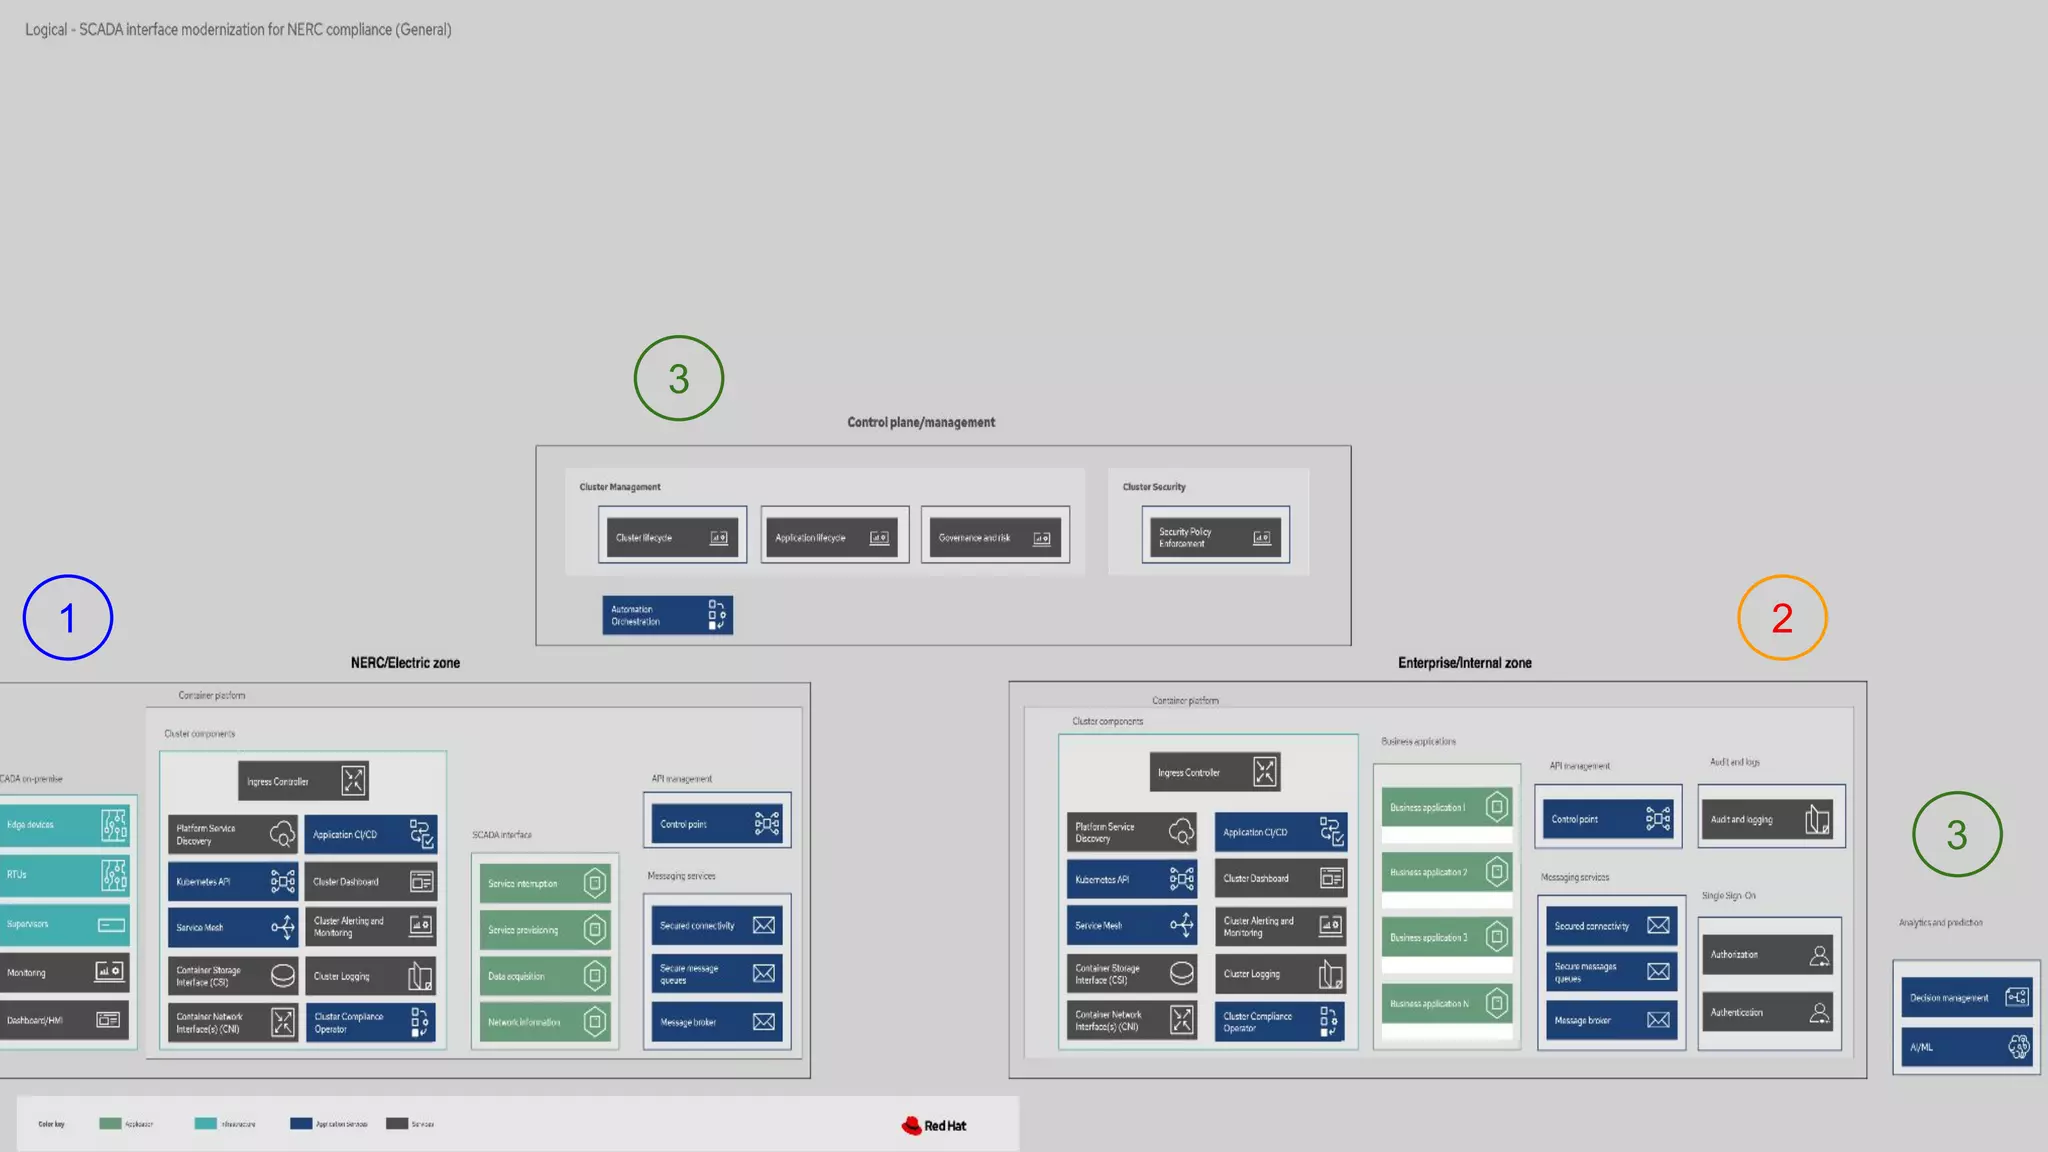Screen dimensions: 2048x1152
Task: Click Data acquisition hexagon icon
Action: 595,976
